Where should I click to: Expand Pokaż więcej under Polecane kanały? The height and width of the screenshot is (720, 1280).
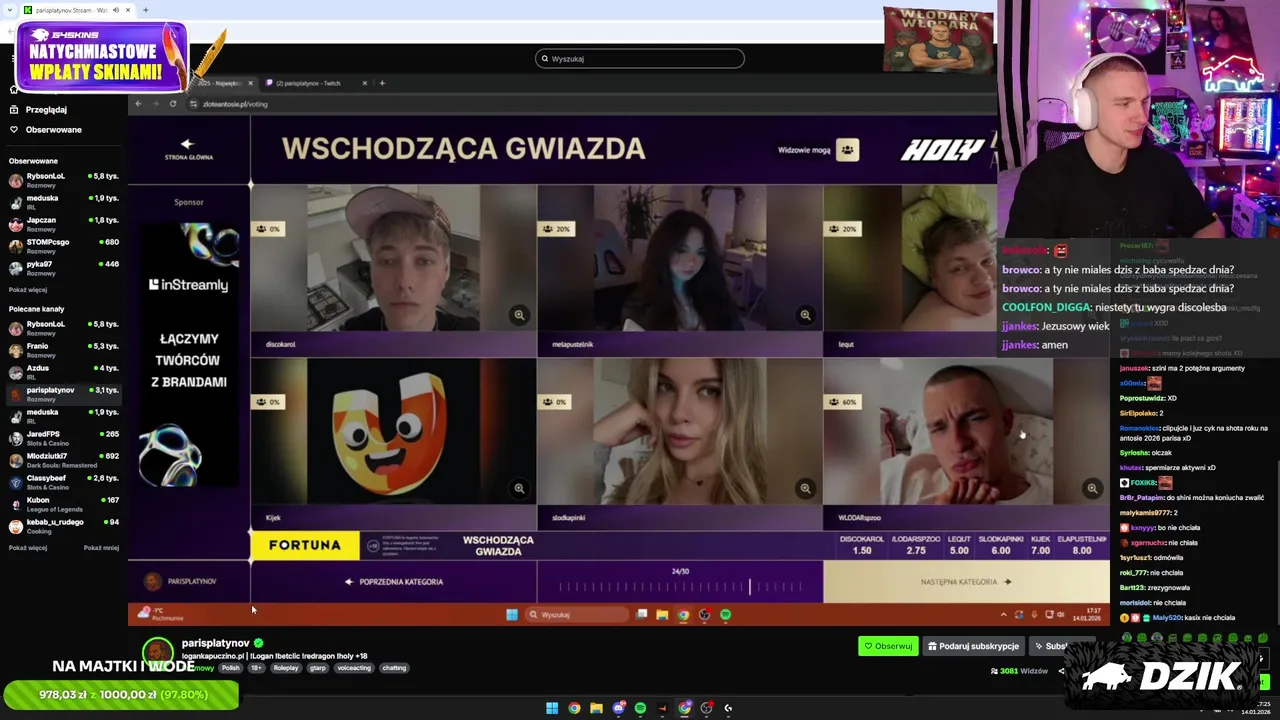coord(28,548)
